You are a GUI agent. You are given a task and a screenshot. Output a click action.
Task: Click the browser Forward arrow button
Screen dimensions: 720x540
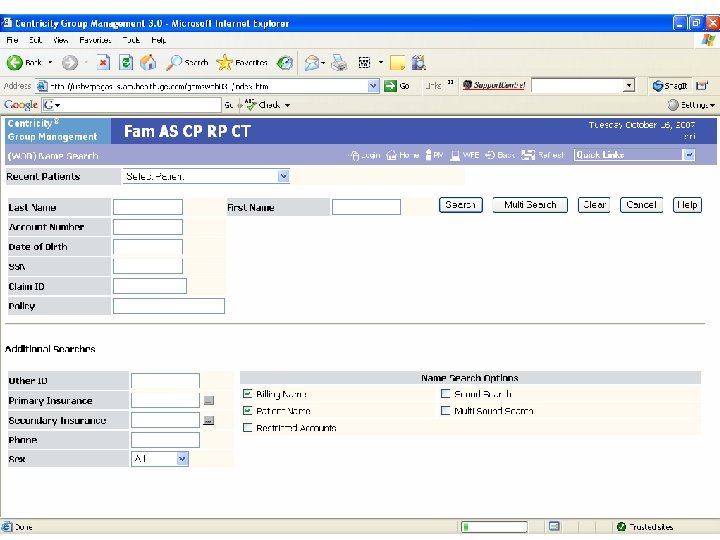click(70, 62)
